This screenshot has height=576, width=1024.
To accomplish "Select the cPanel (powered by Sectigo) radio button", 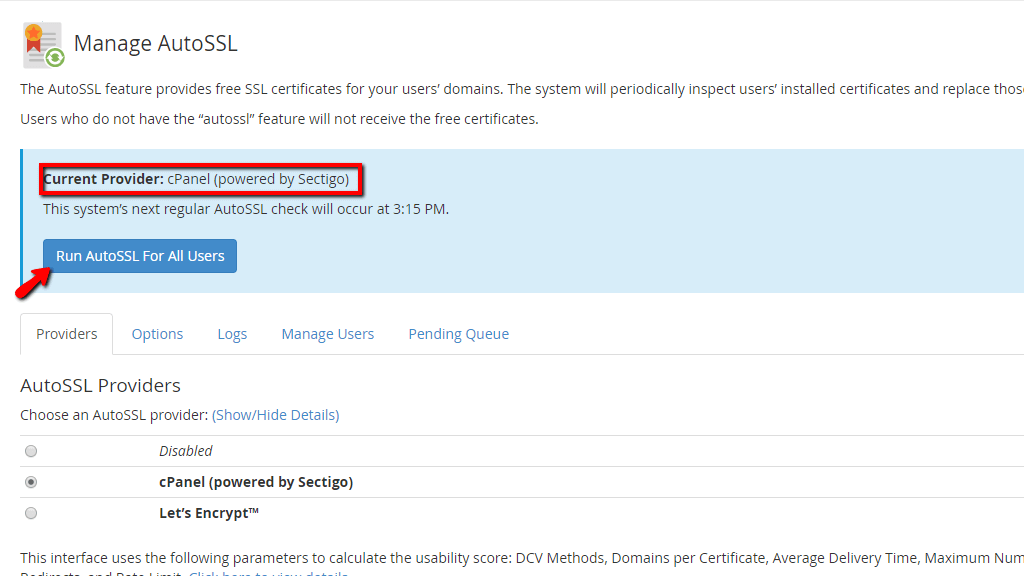I will pyautogui.click(x=31, y=482).
